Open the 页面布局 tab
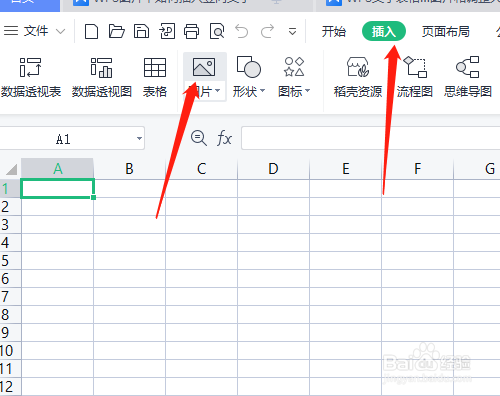 [x=446, y=32]
